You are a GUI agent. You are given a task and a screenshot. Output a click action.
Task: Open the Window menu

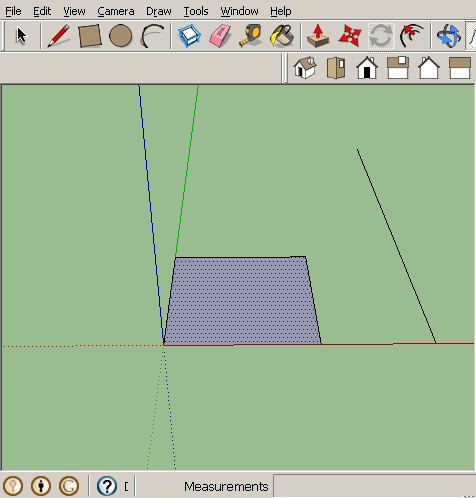(239, 11)
